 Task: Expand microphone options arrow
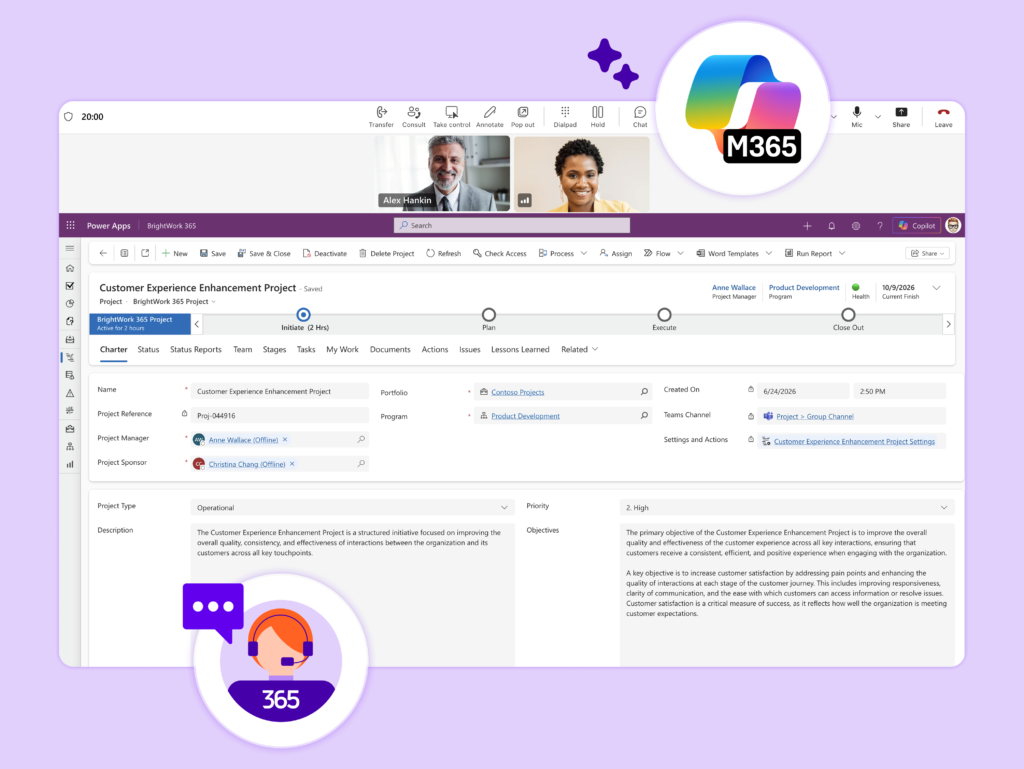point(878,117)
